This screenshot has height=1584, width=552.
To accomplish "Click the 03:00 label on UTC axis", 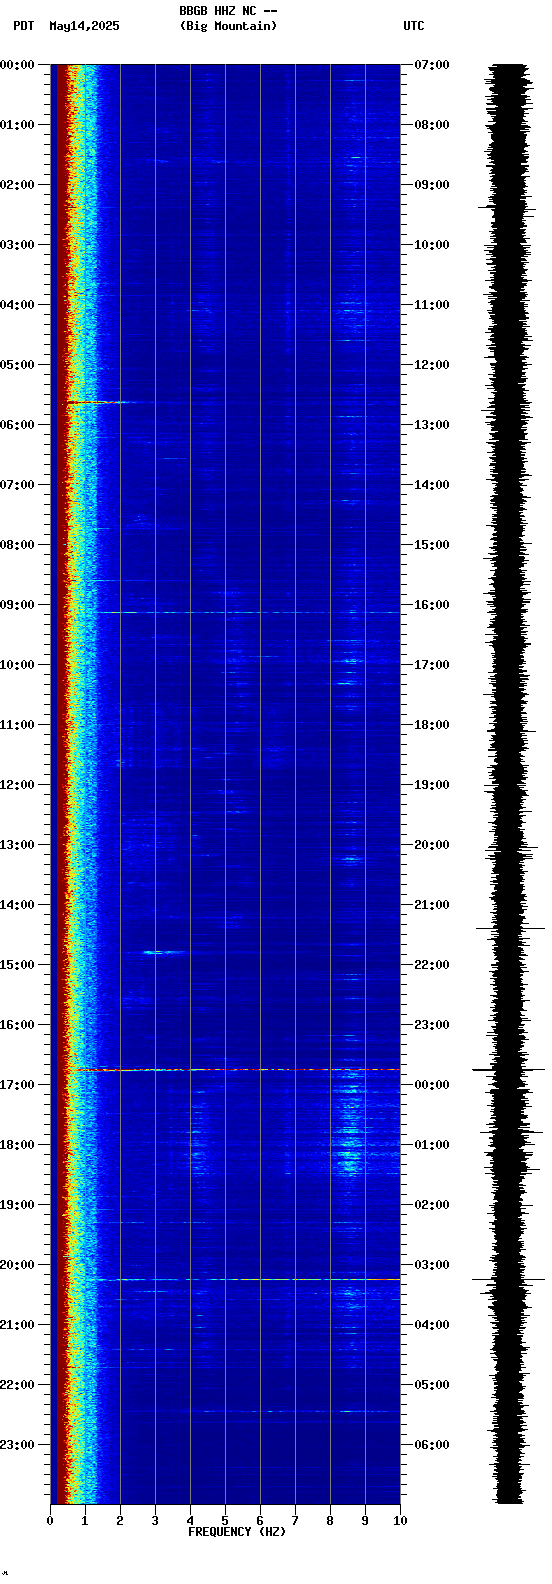I will (432, 1265).
